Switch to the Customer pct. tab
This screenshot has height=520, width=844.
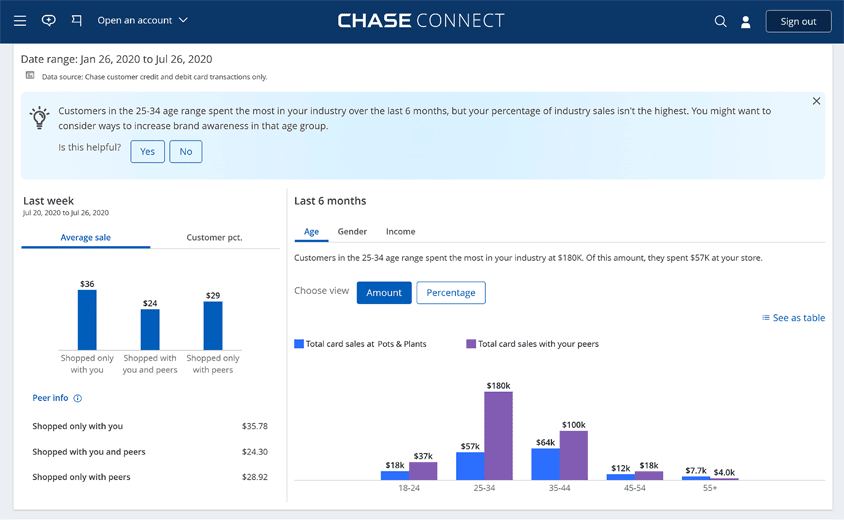(214, 237)
